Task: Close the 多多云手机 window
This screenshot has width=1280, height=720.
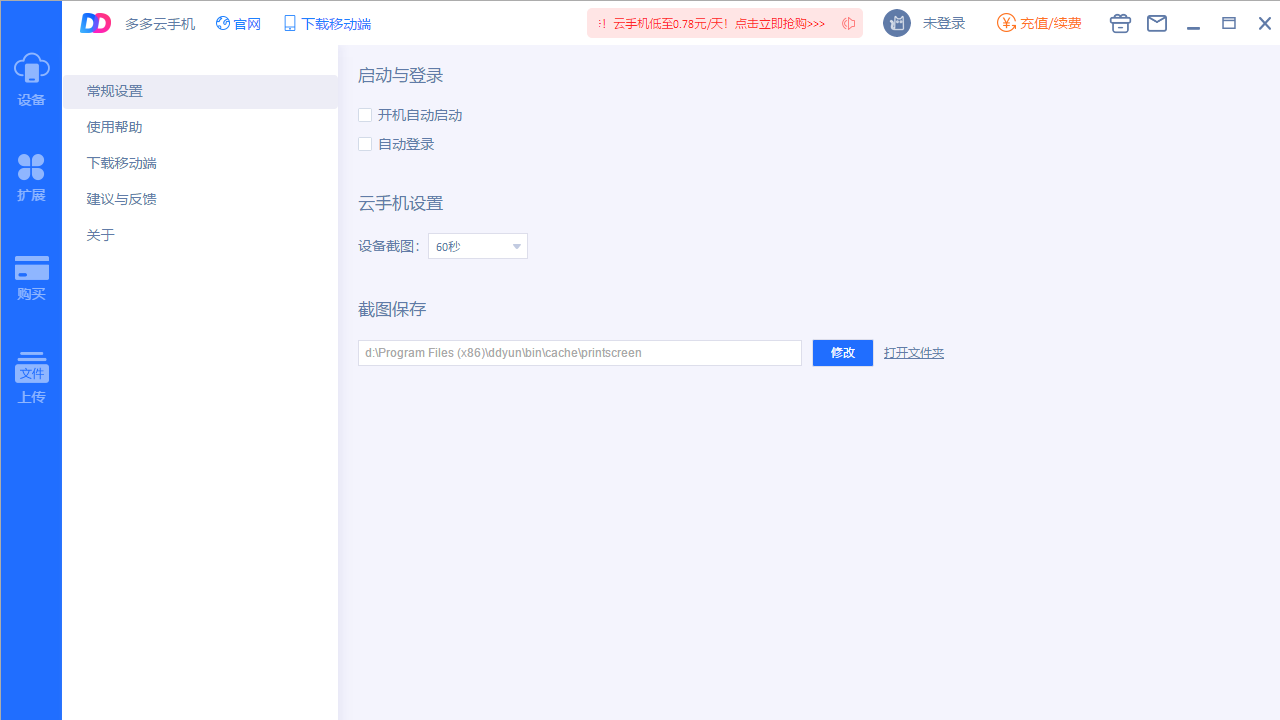Action: click(1265, 23)
